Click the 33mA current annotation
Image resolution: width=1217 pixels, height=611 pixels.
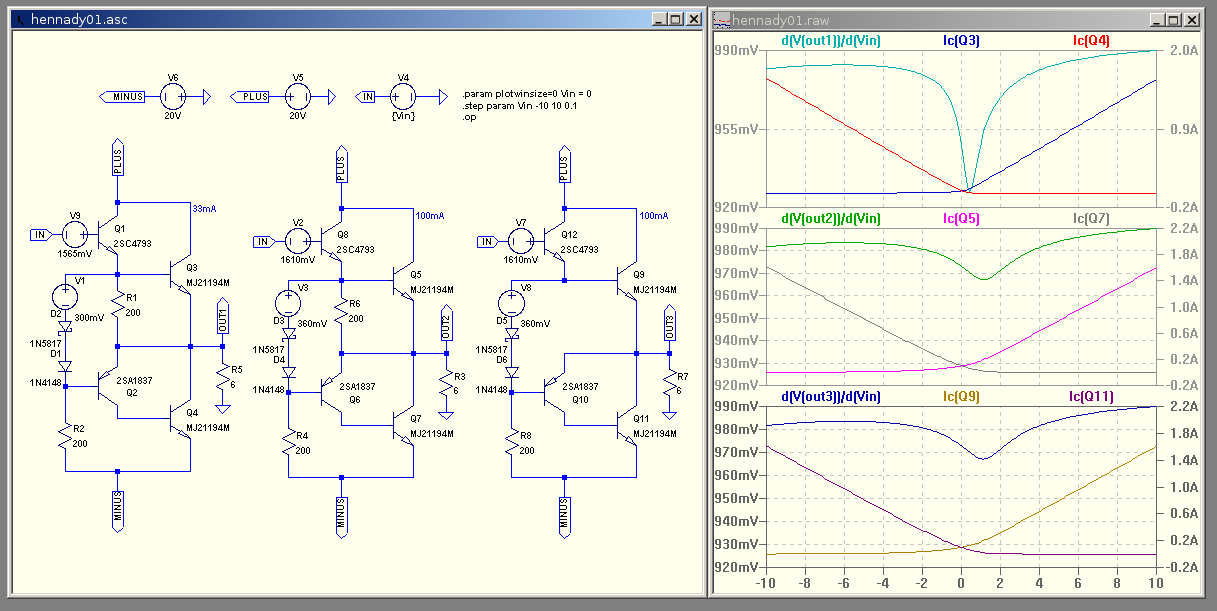(204, 209)
